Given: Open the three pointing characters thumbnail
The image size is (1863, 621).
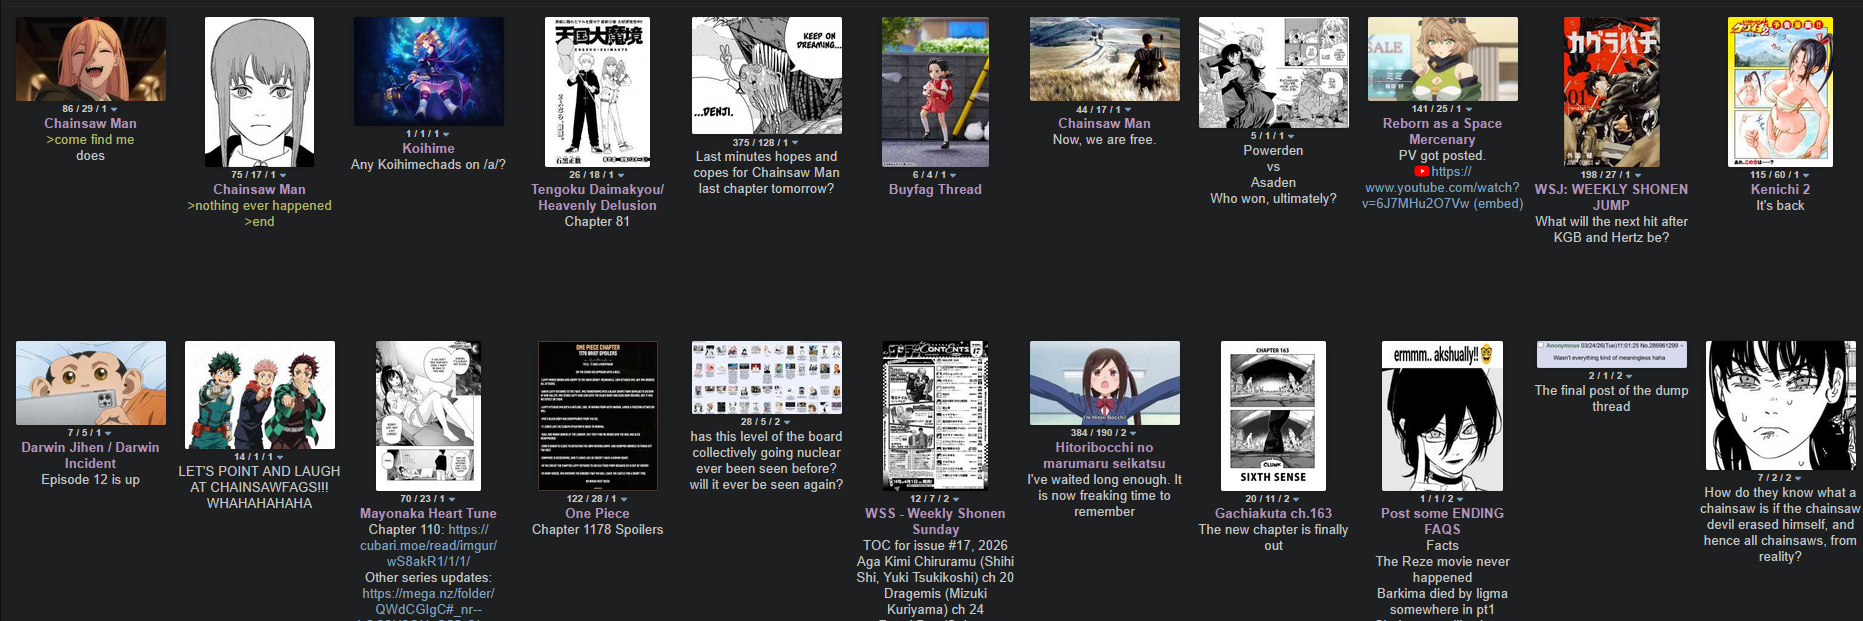Looking at the screenshot, I should pos(260,395).
